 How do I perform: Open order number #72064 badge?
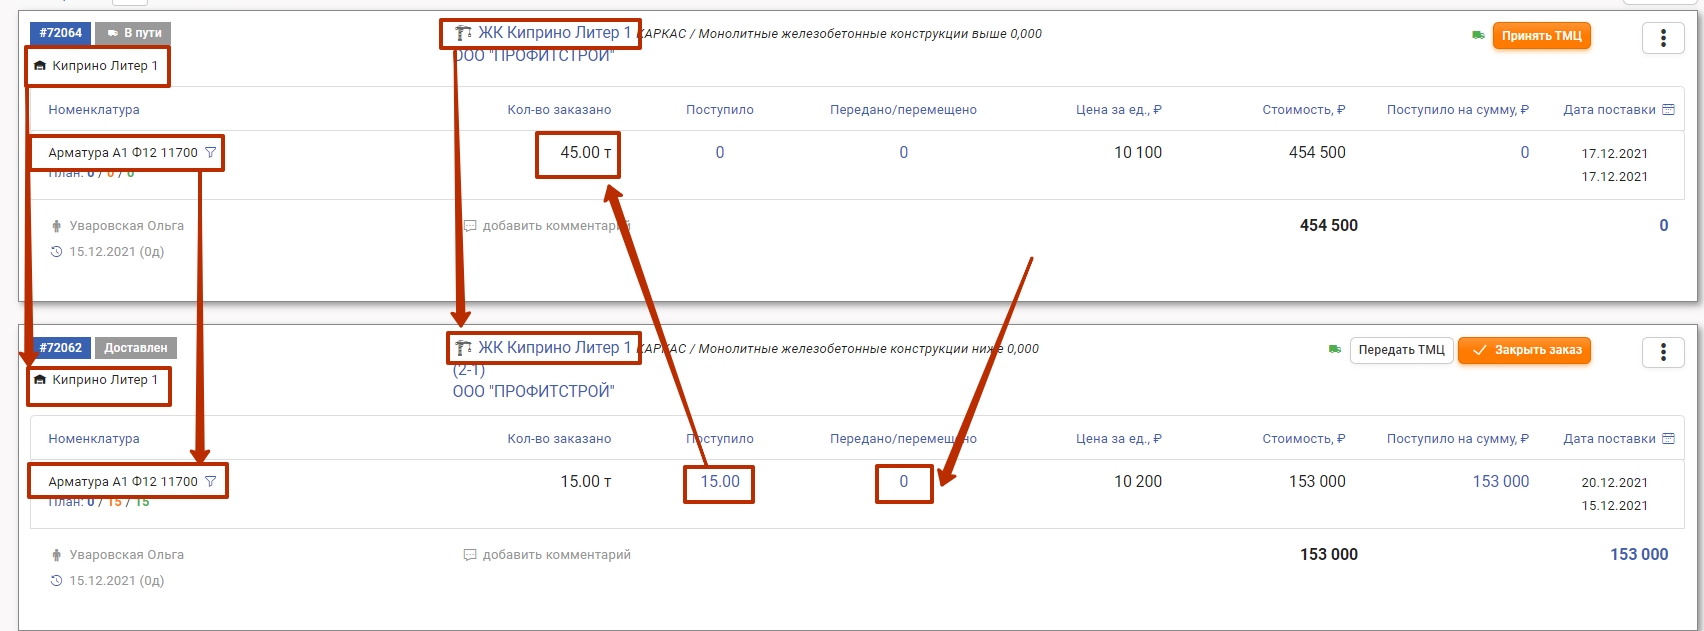click(61, 33)
